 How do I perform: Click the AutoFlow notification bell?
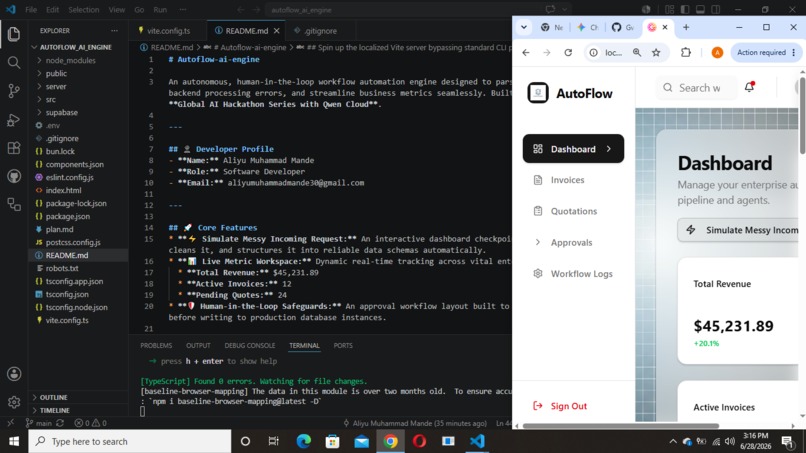(x=749, y=87)
